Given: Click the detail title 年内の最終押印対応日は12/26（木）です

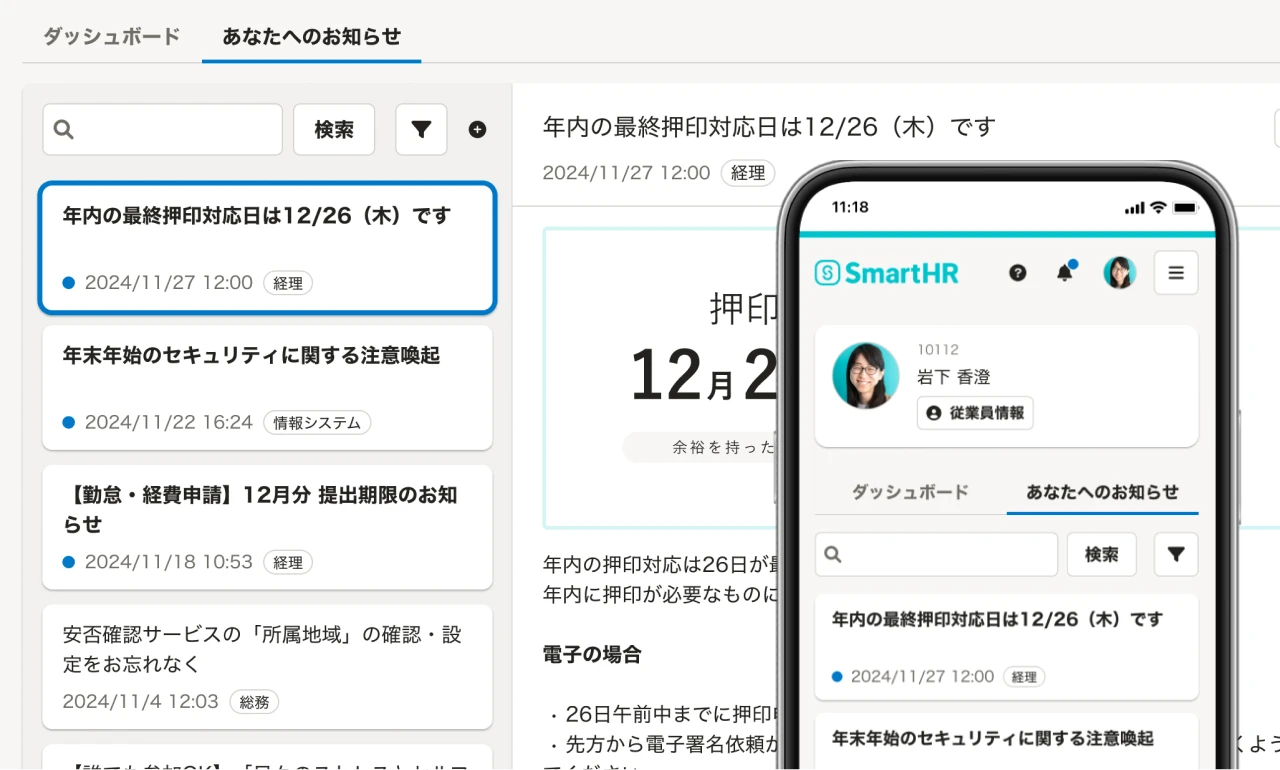Looking at the screenshot, I should (770, 127).
